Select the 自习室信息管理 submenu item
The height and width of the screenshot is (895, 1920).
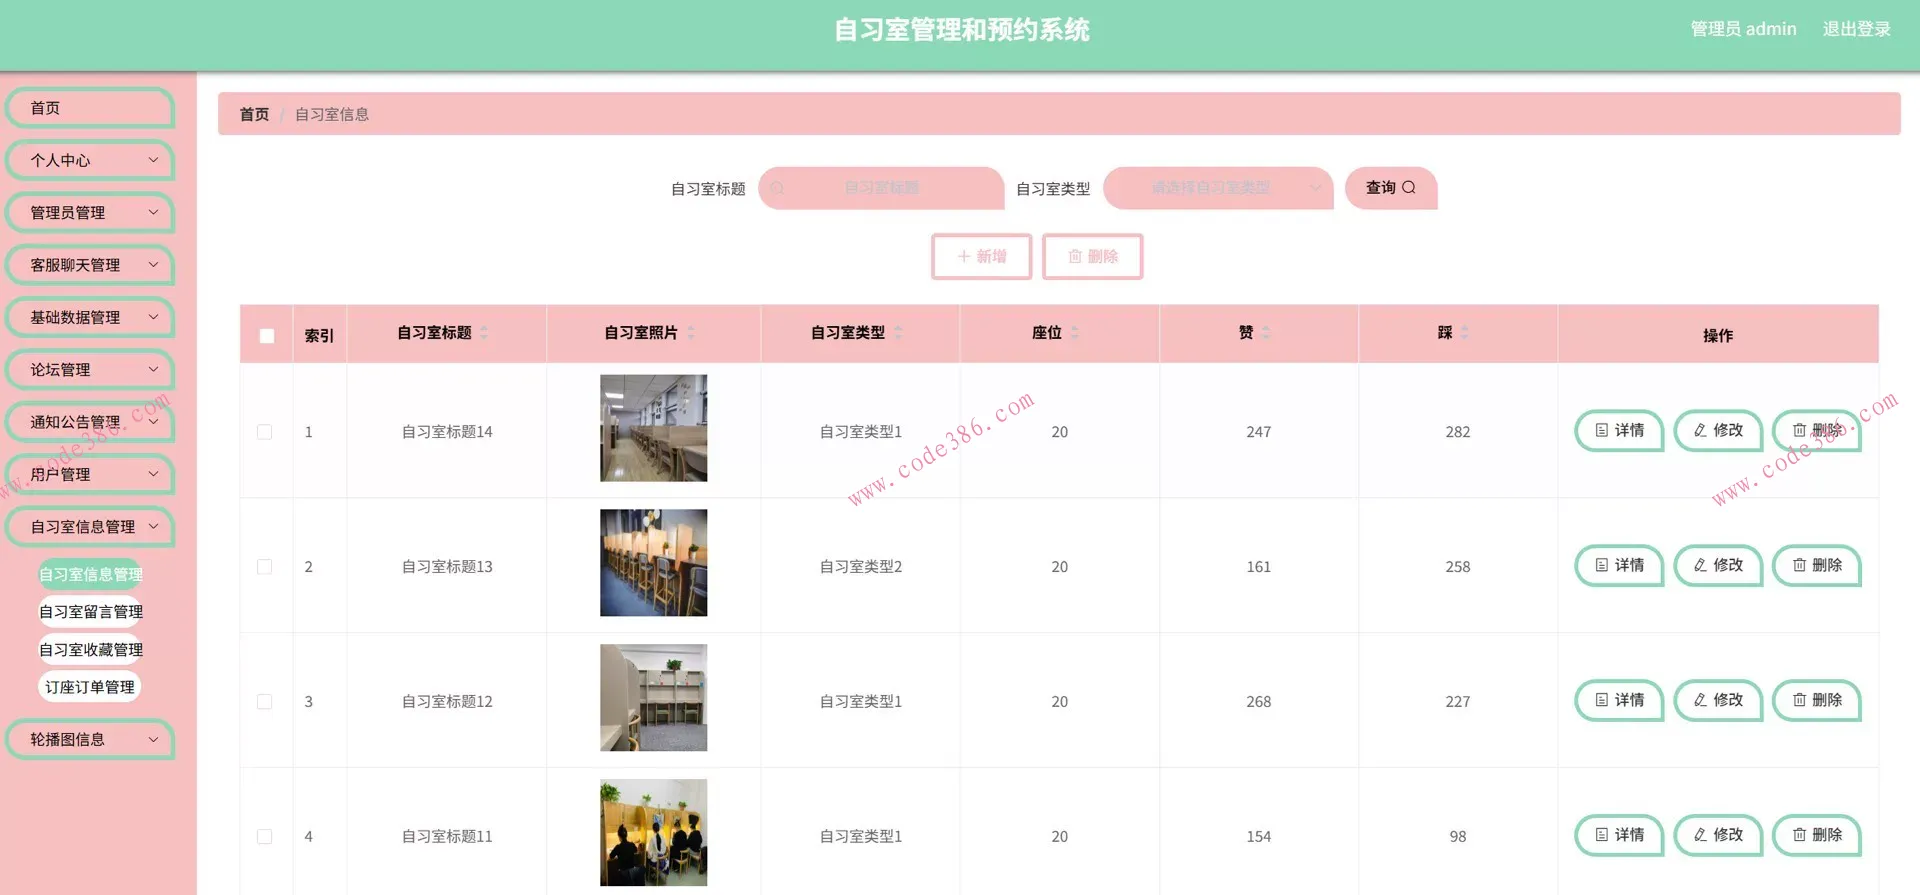point(90,574)
